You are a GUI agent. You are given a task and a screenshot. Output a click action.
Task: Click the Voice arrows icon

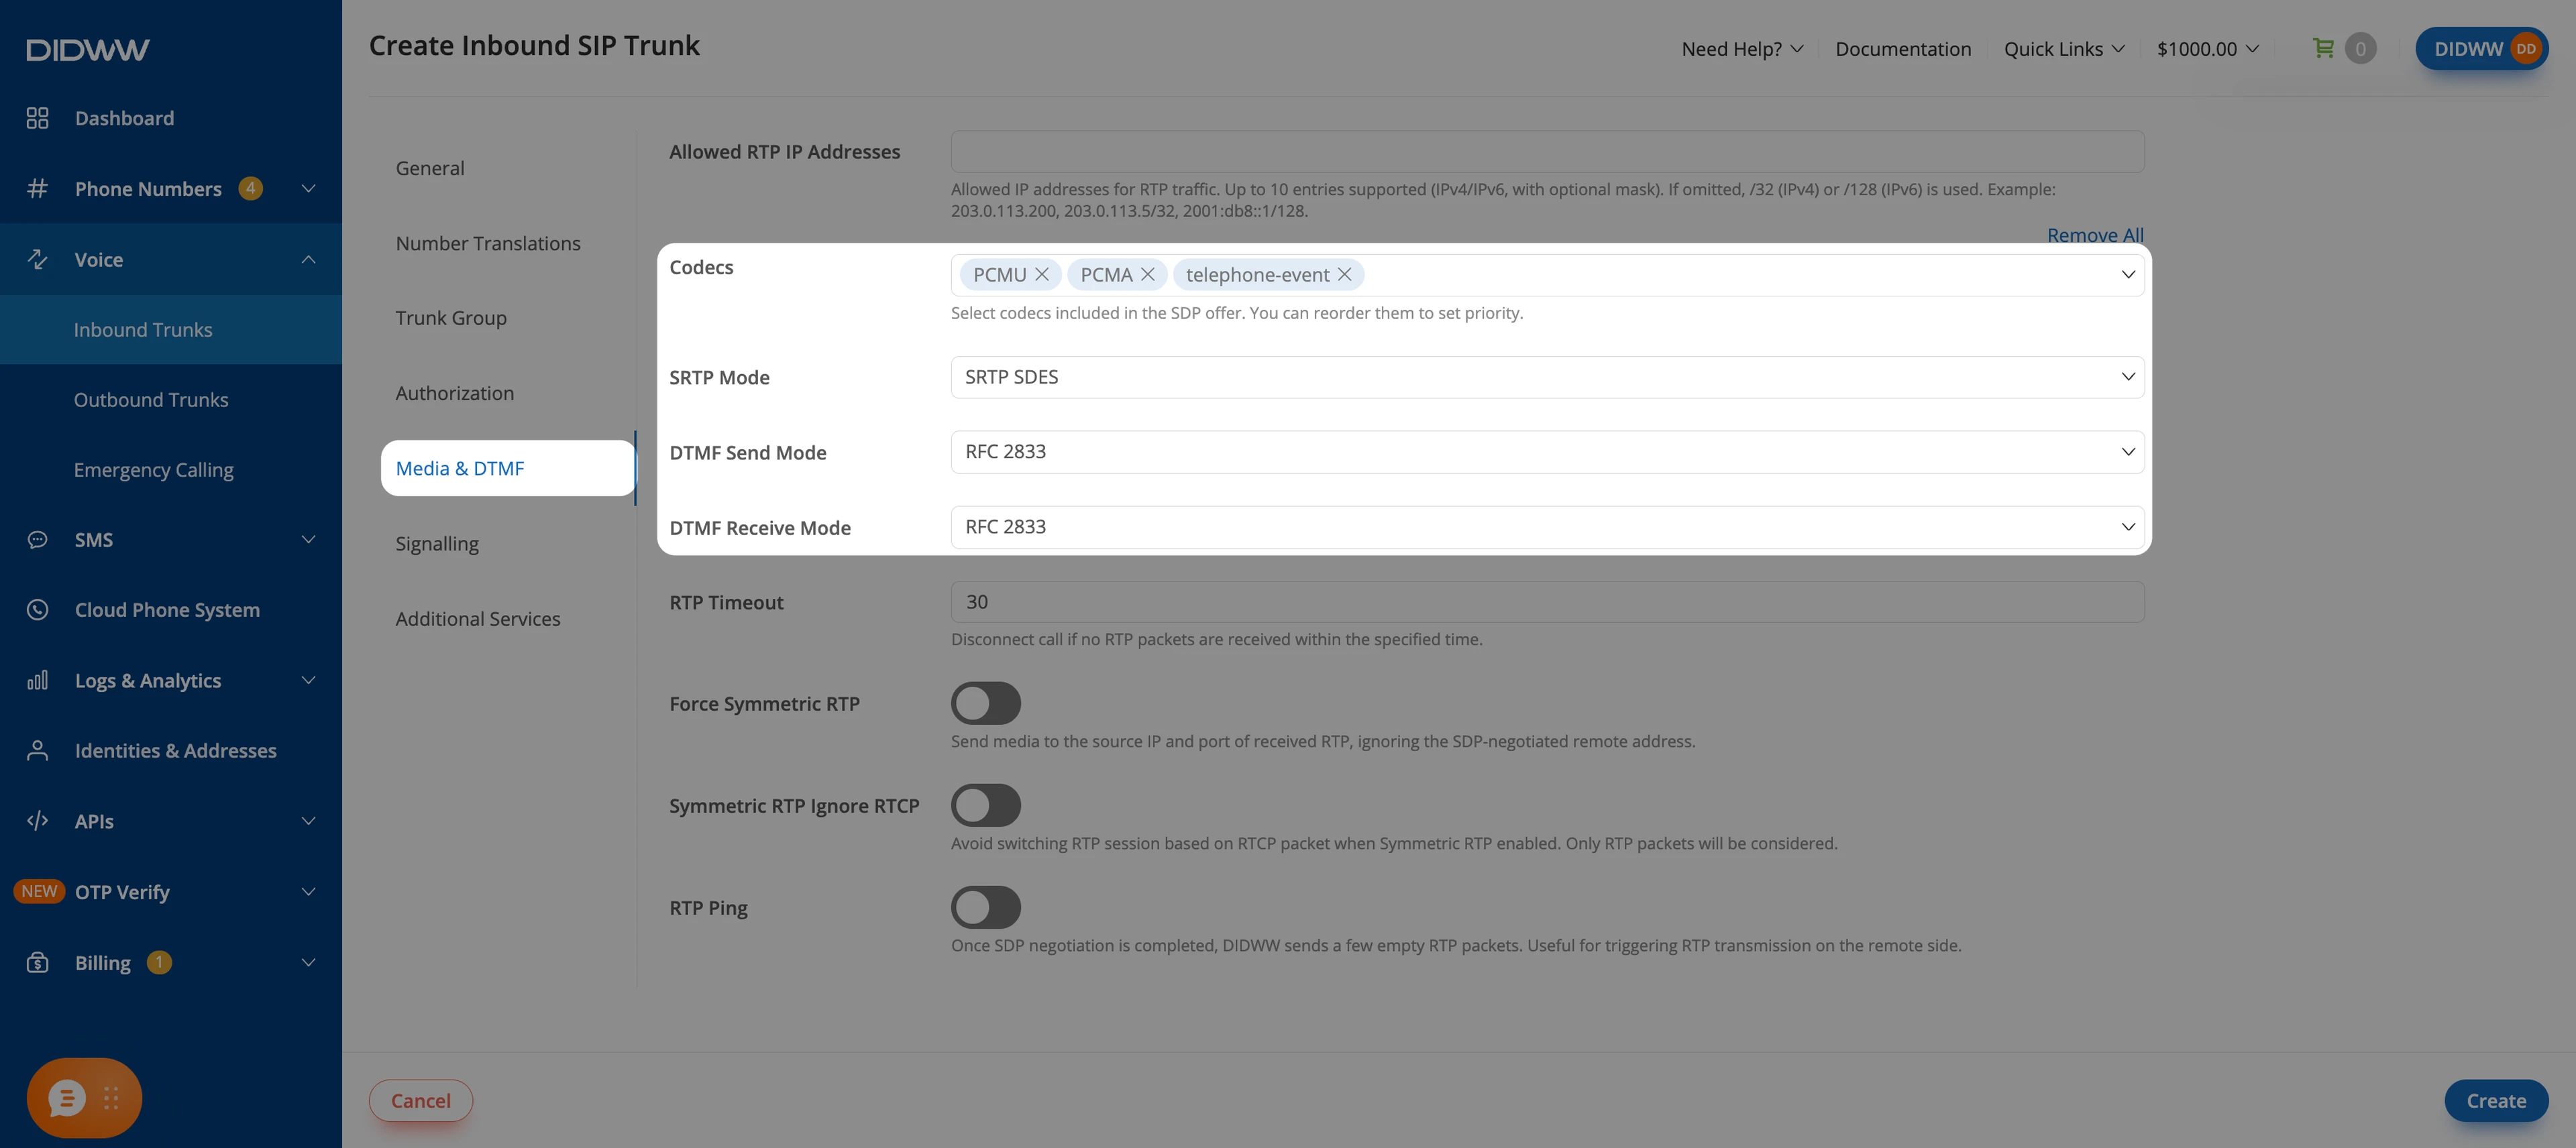(37, 259)
